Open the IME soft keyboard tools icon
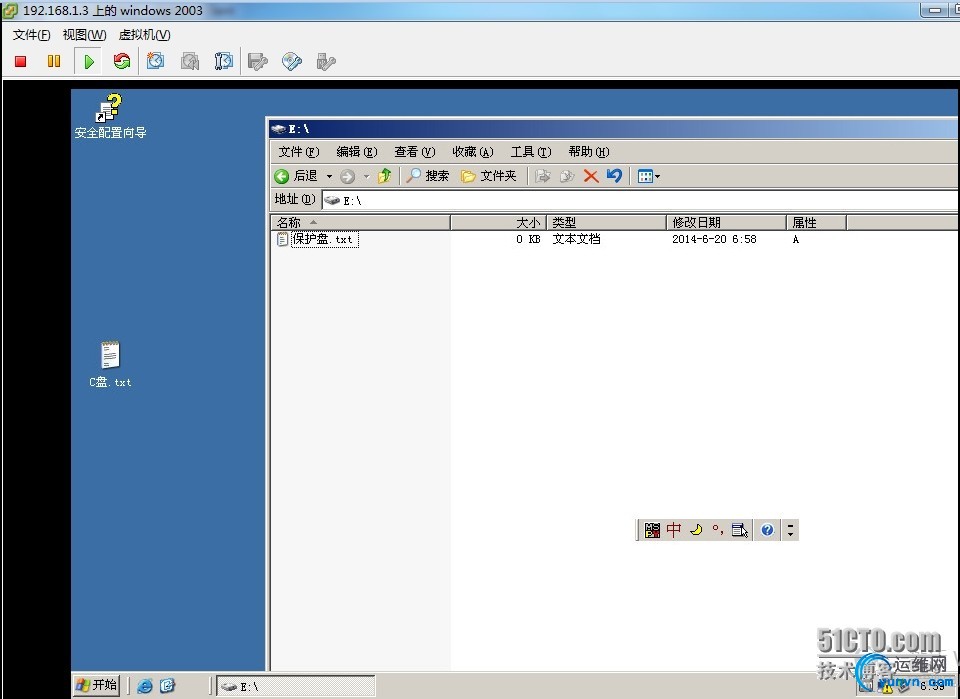Screen dimensions: 960x699 coord(740,530)
